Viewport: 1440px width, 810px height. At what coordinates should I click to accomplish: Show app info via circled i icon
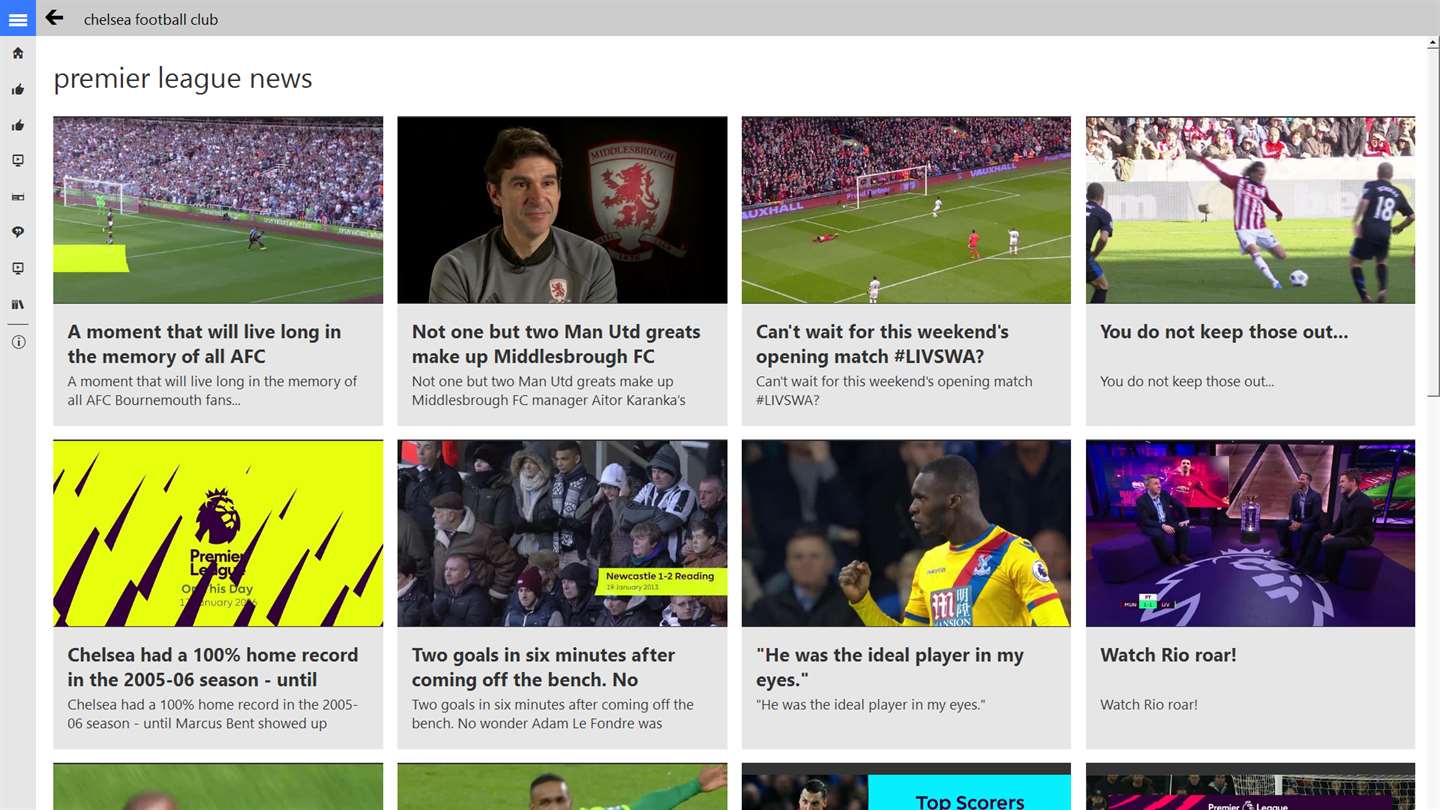coord(18,342)
